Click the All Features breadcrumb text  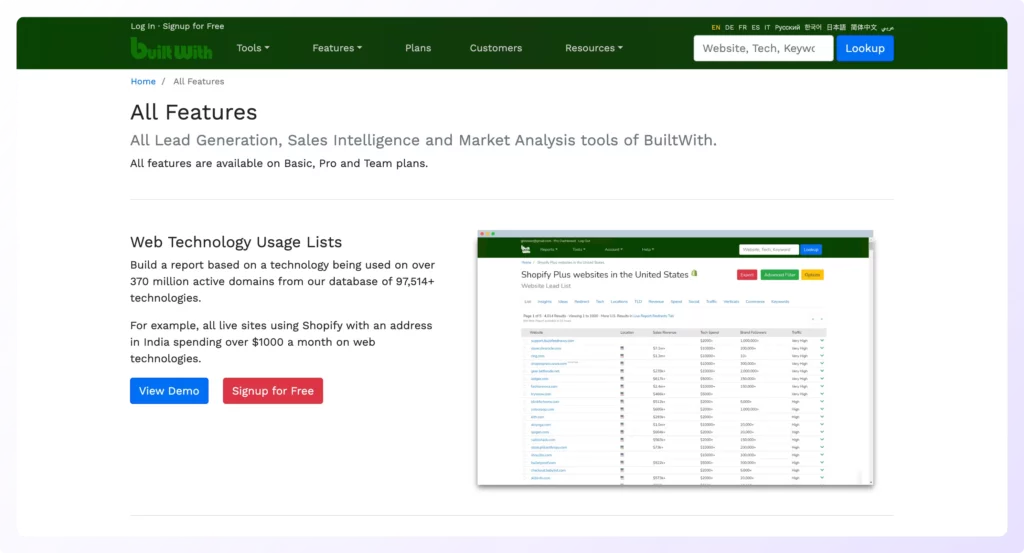[x=199, y=82]
